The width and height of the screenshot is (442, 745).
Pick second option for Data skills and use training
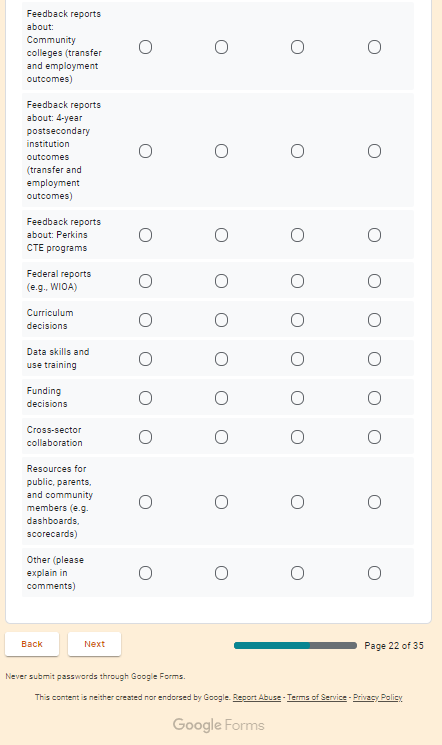coord(221,359)
